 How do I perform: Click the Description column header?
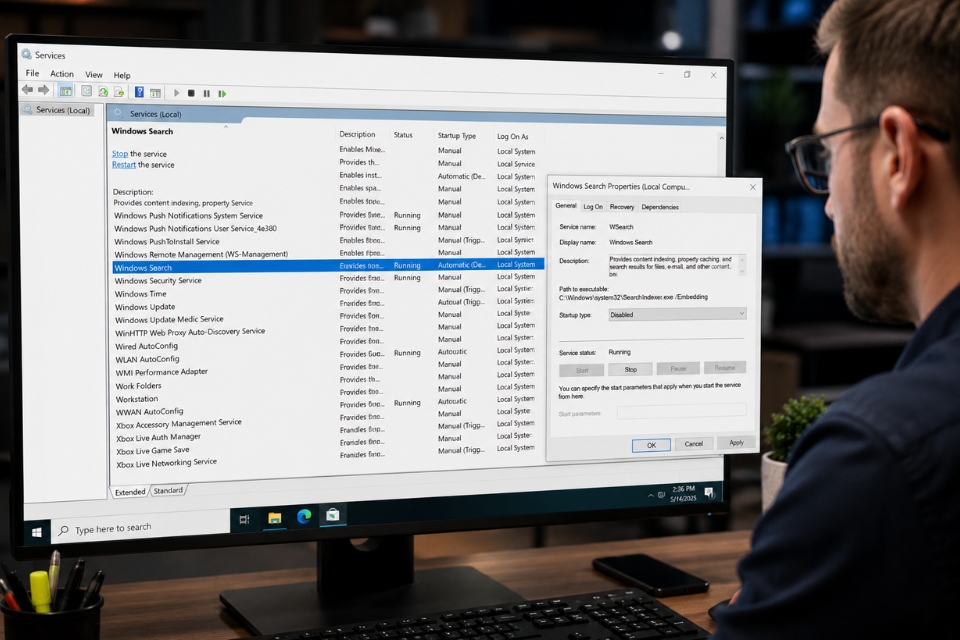click(x=358, y=134)
